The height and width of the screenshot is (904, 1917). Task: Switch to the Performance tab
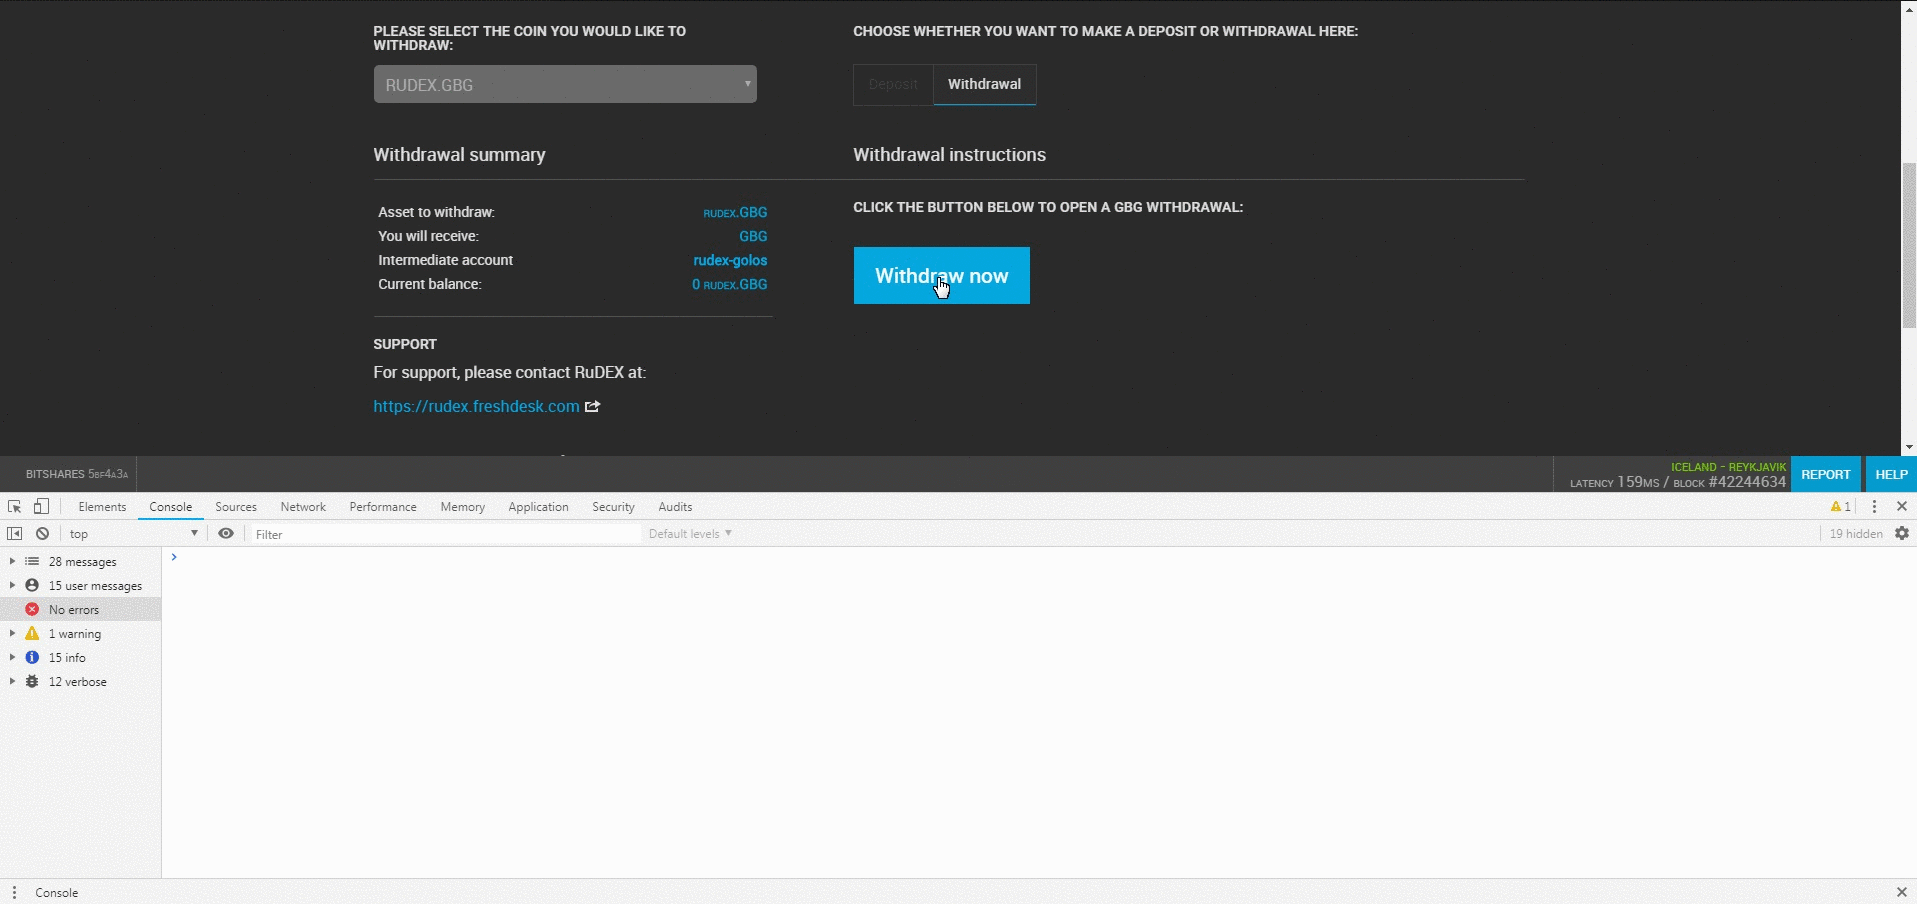(383, 507)
